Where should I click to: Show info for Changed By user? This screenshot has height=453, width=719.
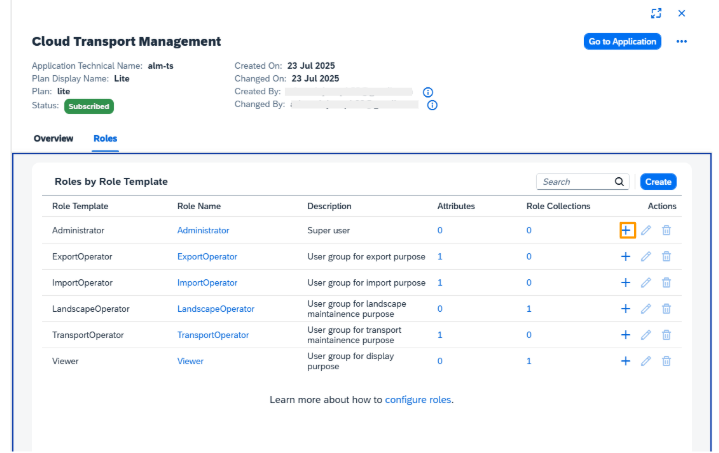point(432,105)
